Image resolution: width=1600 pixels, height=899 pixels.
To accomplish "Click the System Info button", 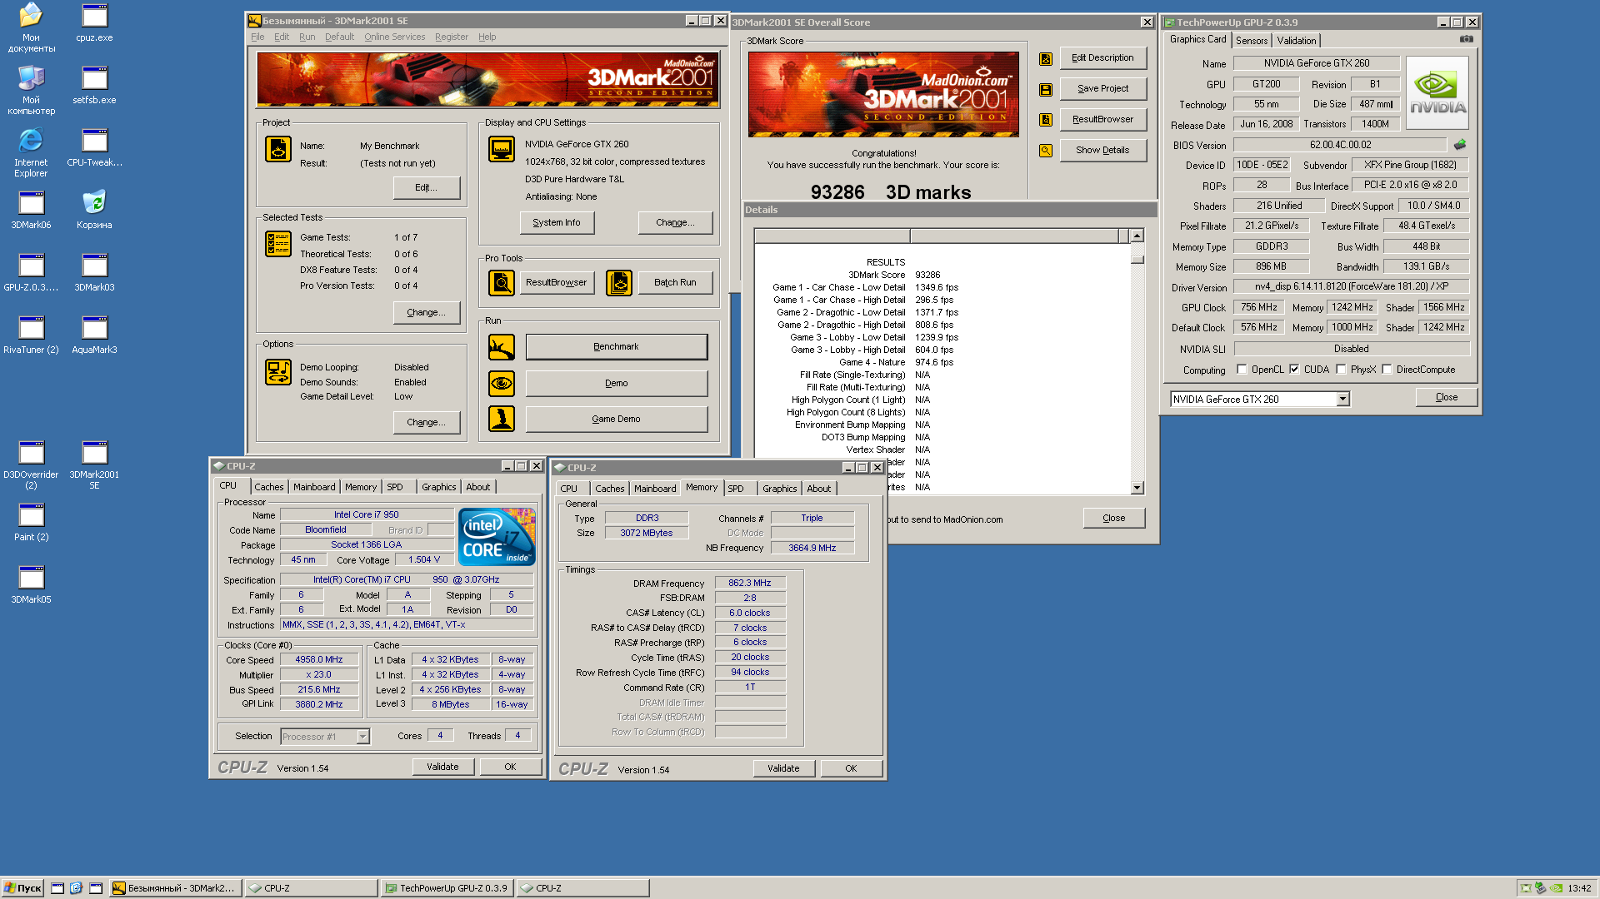I will (x=557, y=223).
